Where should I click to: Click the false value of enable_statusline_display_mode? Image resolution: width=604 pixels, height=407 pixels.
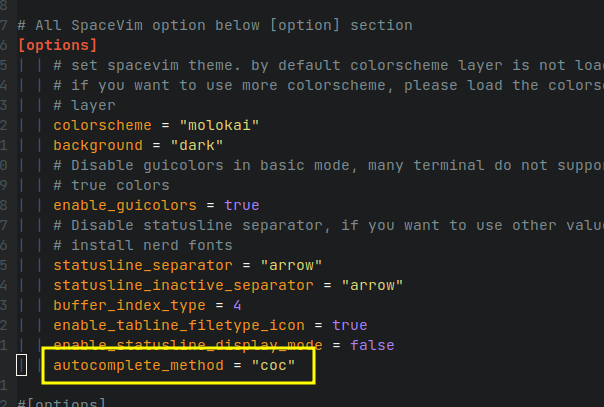tap(372, 345)
